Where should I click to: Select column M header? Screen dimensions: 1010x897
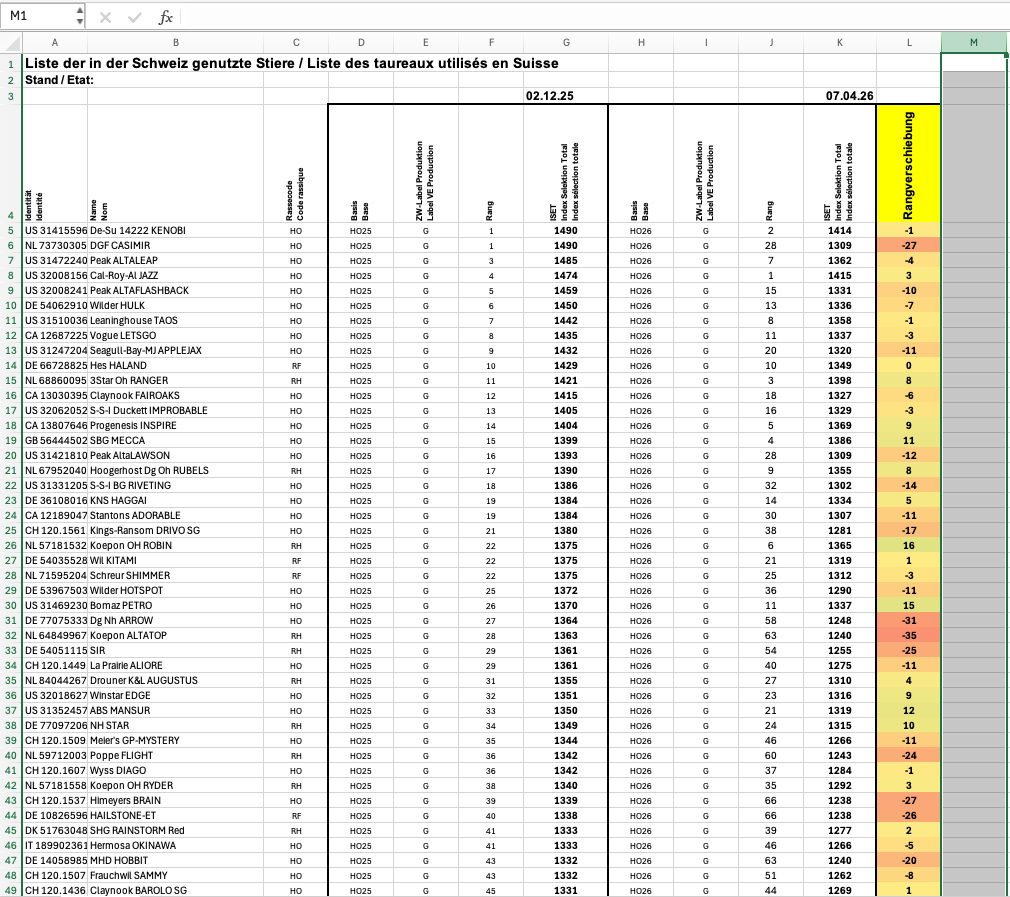[973, 42]
